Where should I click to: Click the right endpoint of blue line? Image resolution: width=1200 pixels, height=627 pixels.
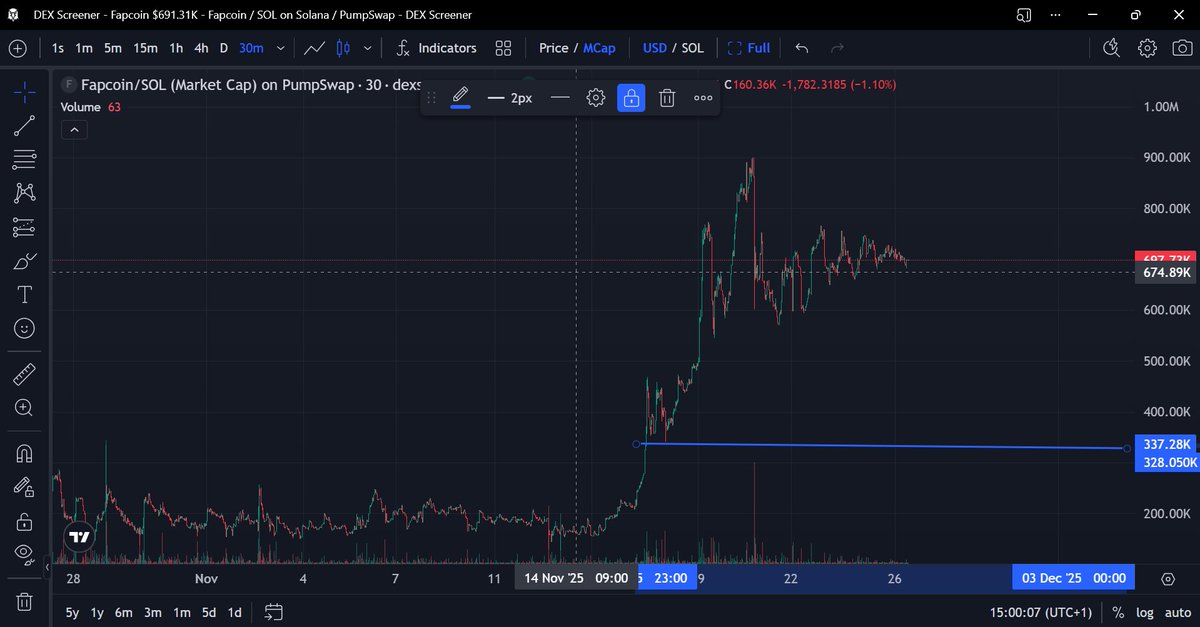click(x=1127, y=448)
